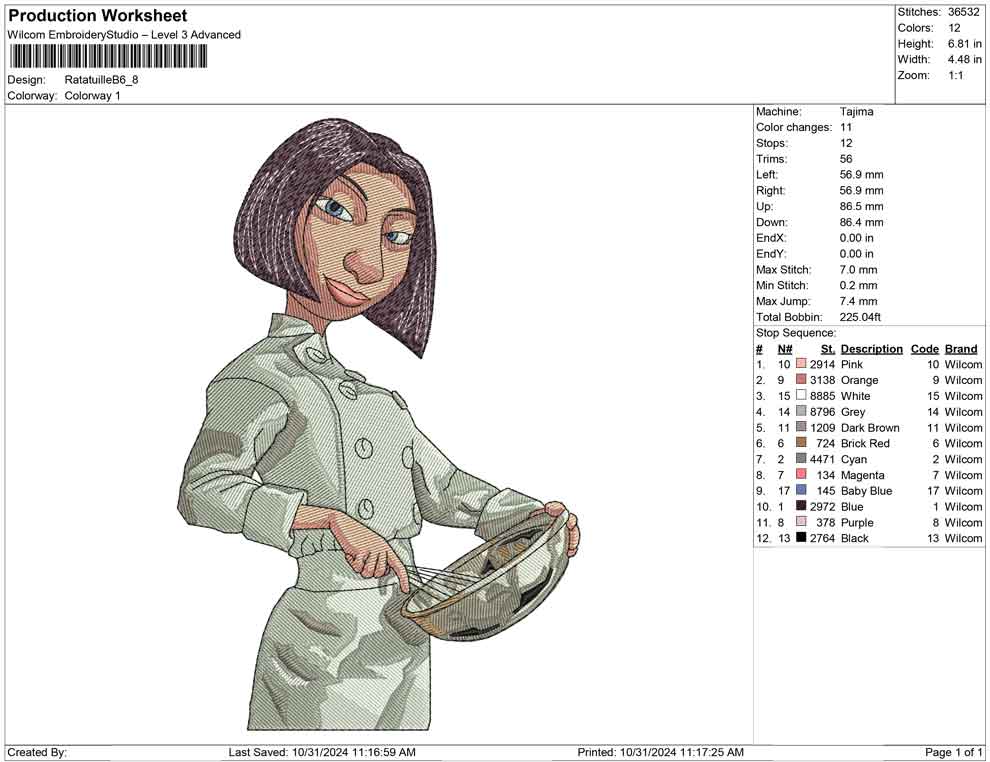Viewport: 990px width, 762px height.
Task: Click the Max Jump value '7.4 mm'
Action: click(858, 301)
